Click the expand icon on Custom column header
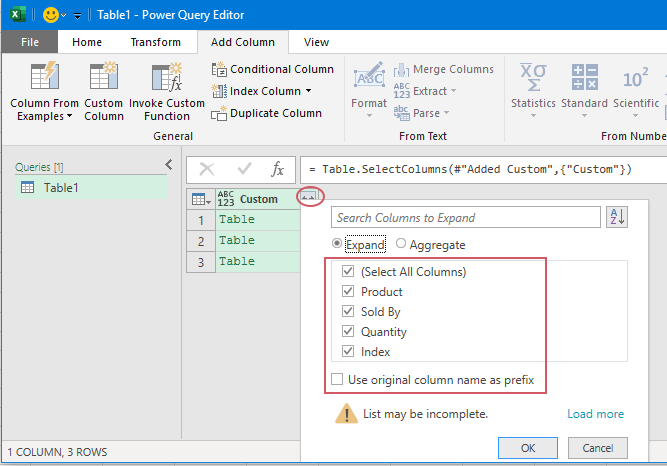Screen dimensions: 667x466 (310, 198)
